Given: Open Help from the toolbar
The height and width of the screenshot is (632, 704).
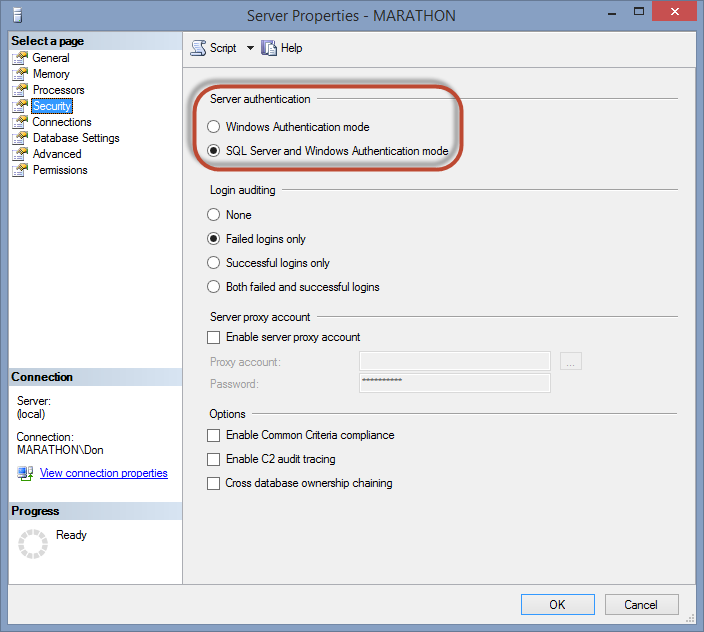Looking at the screenshot, I should click(x=282, y=48).
